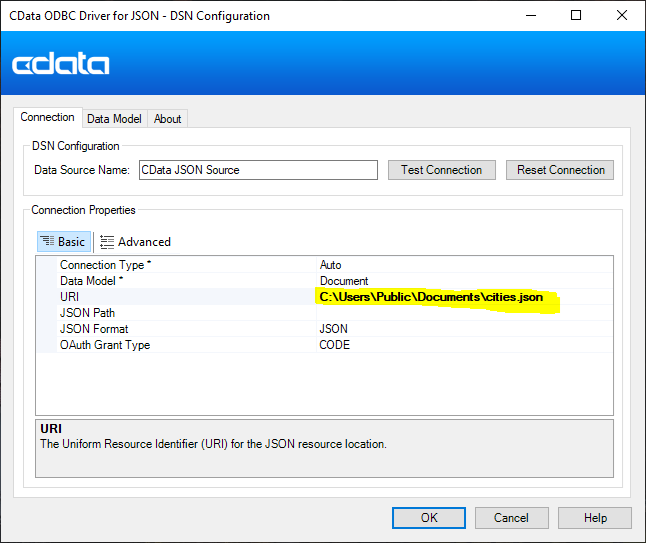Screen dimensions: 646x544
Task: Click into the Data Source Name field
Action: [x=258, y=170]
